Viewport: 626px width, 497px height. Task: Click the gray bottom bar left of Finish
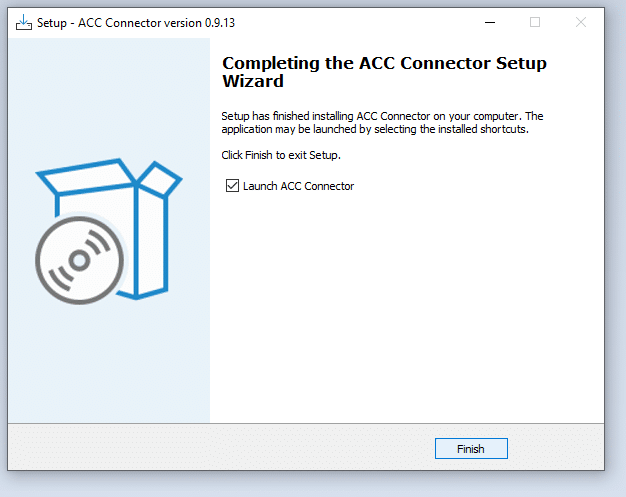tap(220, 447)
